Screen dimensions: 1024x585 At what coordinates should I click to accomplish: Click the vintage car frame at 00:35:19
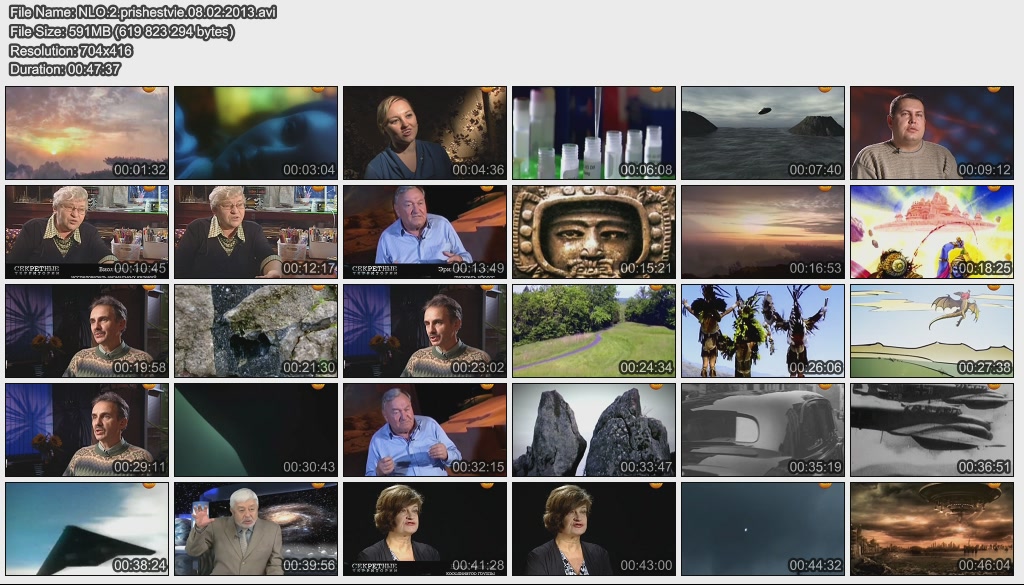click(x=762, y=430)
